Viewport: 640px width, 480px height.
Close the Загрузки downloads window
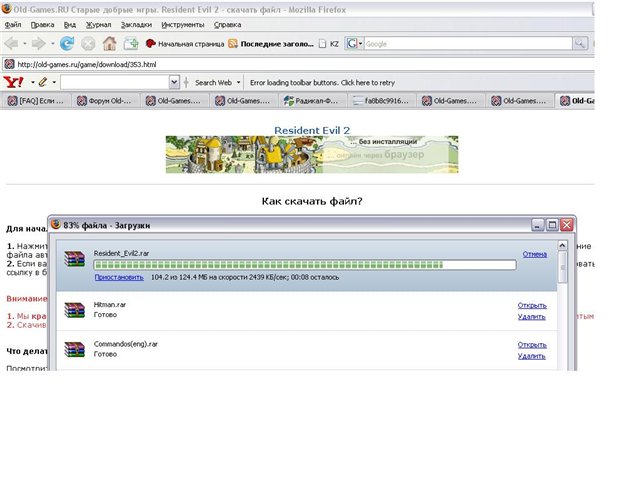tap(567, 224)
